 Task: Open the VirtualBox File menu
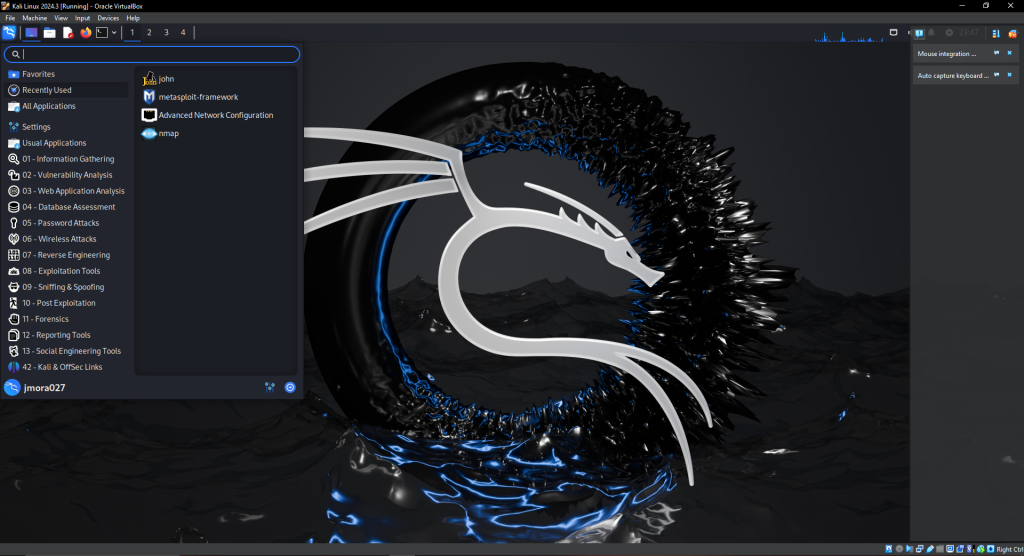10,18
